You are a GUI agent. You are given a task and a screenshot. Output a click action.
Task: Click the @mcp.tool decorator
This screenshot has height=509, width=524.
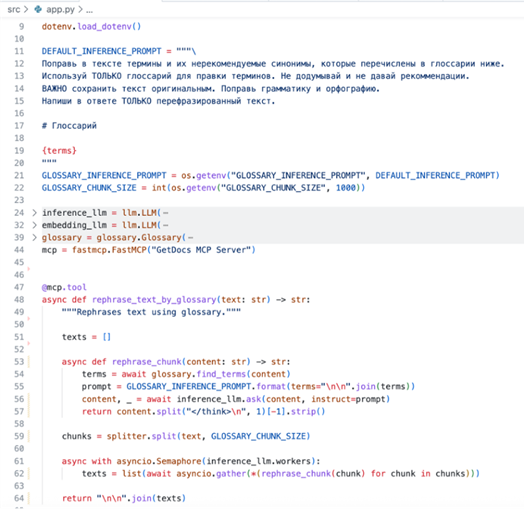pos(64,287)
